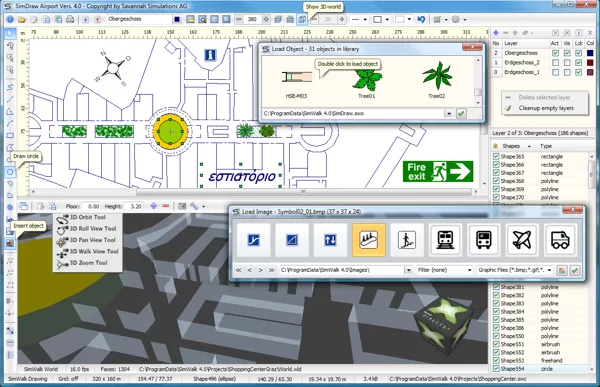
Task: Confirm Load Image with the green check
Action: pyautogui.click(x=574, y=270)
